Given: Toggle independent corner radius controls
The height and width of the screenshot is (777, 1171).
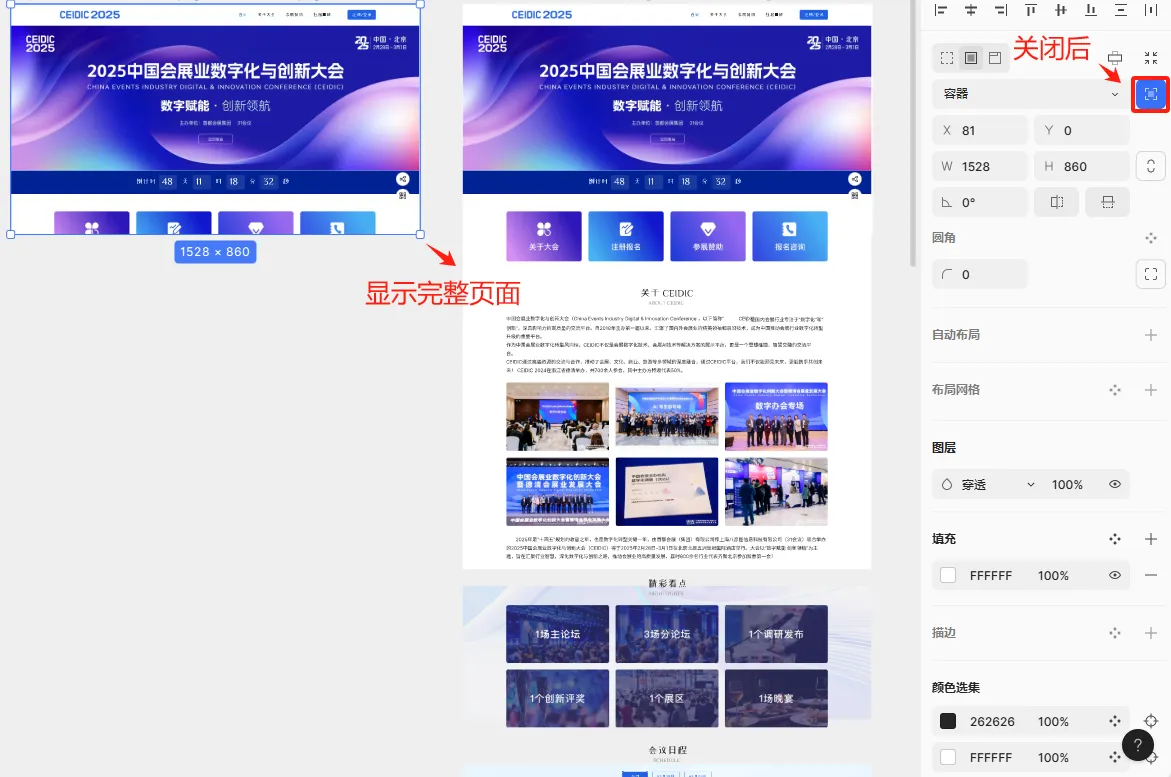Looking at the screenshot, I should pos(1151,274).
